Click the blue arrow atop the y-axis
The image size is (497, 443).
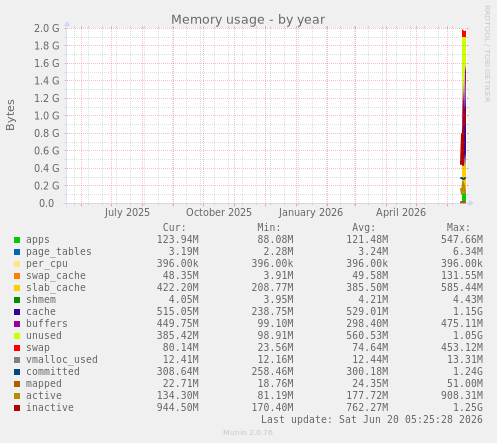(67, 24)
